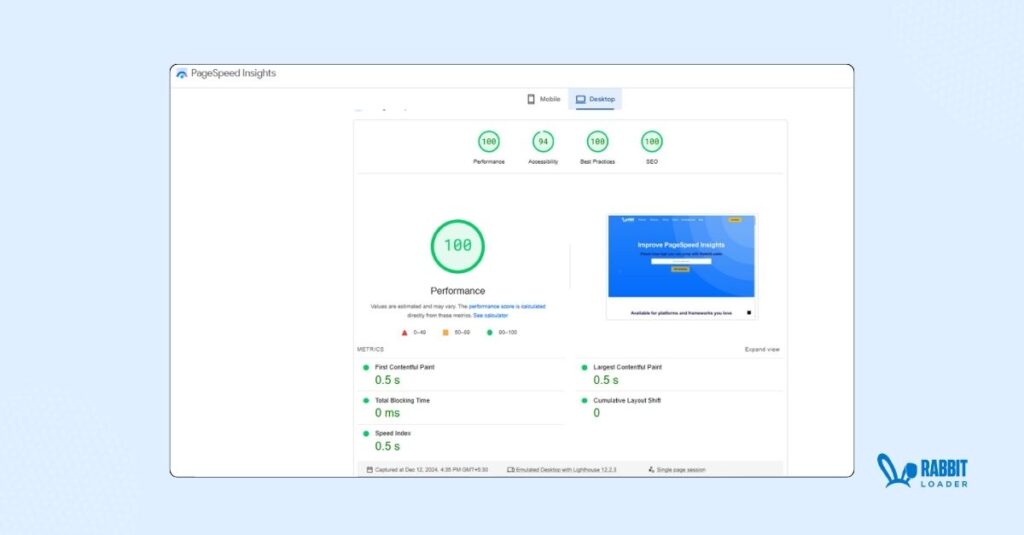The width and height of the screenshot is (1024, 535).
Task: Click the PageSpeed Insights title text
Action: (233, 73)
